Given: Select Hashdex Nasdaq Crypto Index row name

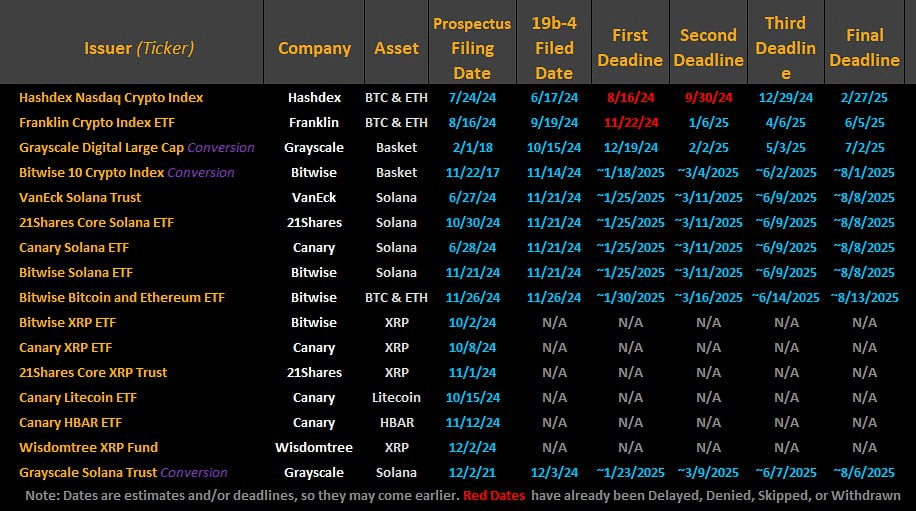Looking at the screenshot, I should click(111, 98).
